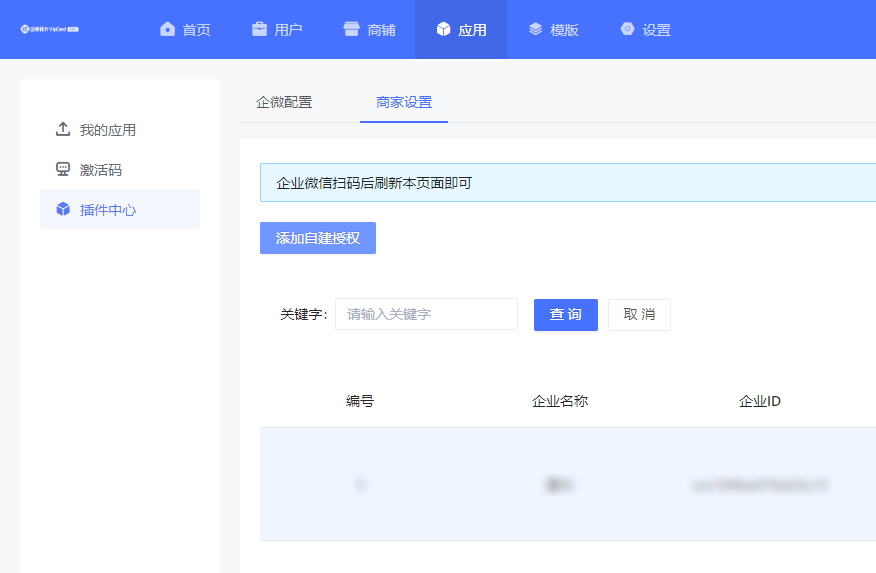Click the gear icon beside 设置

pyautogui.click(x=627, y=29)
